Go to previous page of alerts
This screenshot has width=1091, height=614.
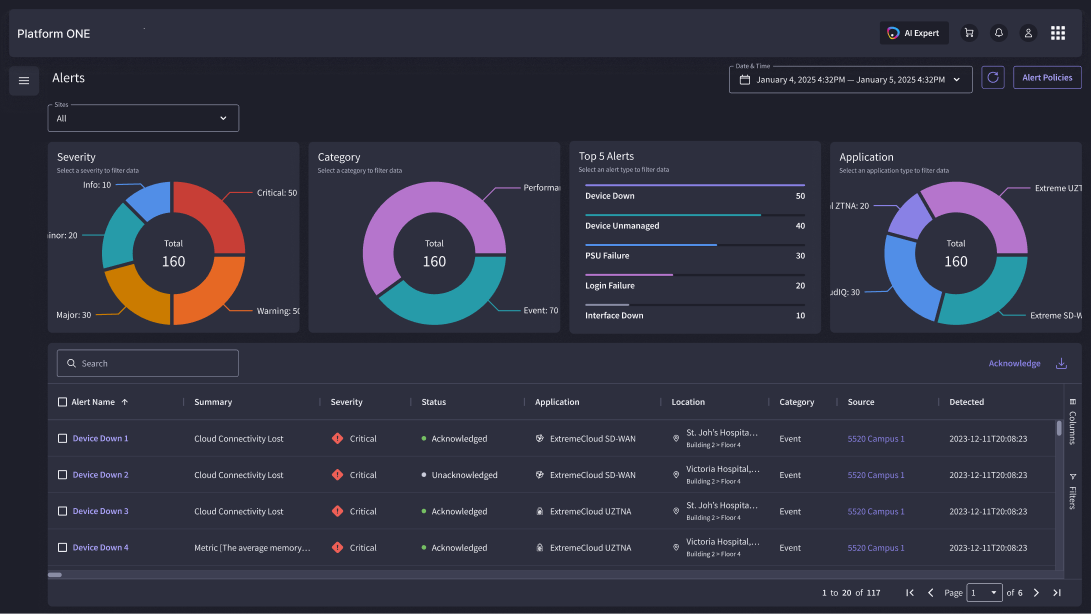[930, 592]
